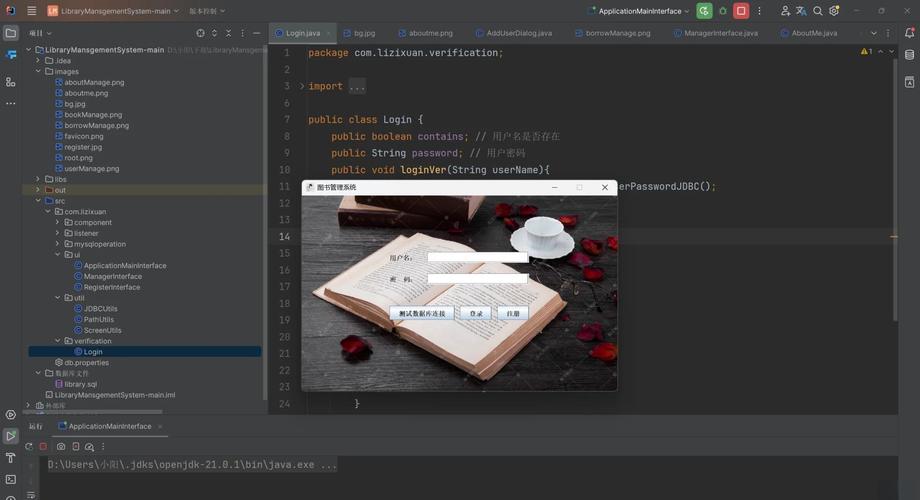Click the 用户名 text input field

click(x=477, y=258)
